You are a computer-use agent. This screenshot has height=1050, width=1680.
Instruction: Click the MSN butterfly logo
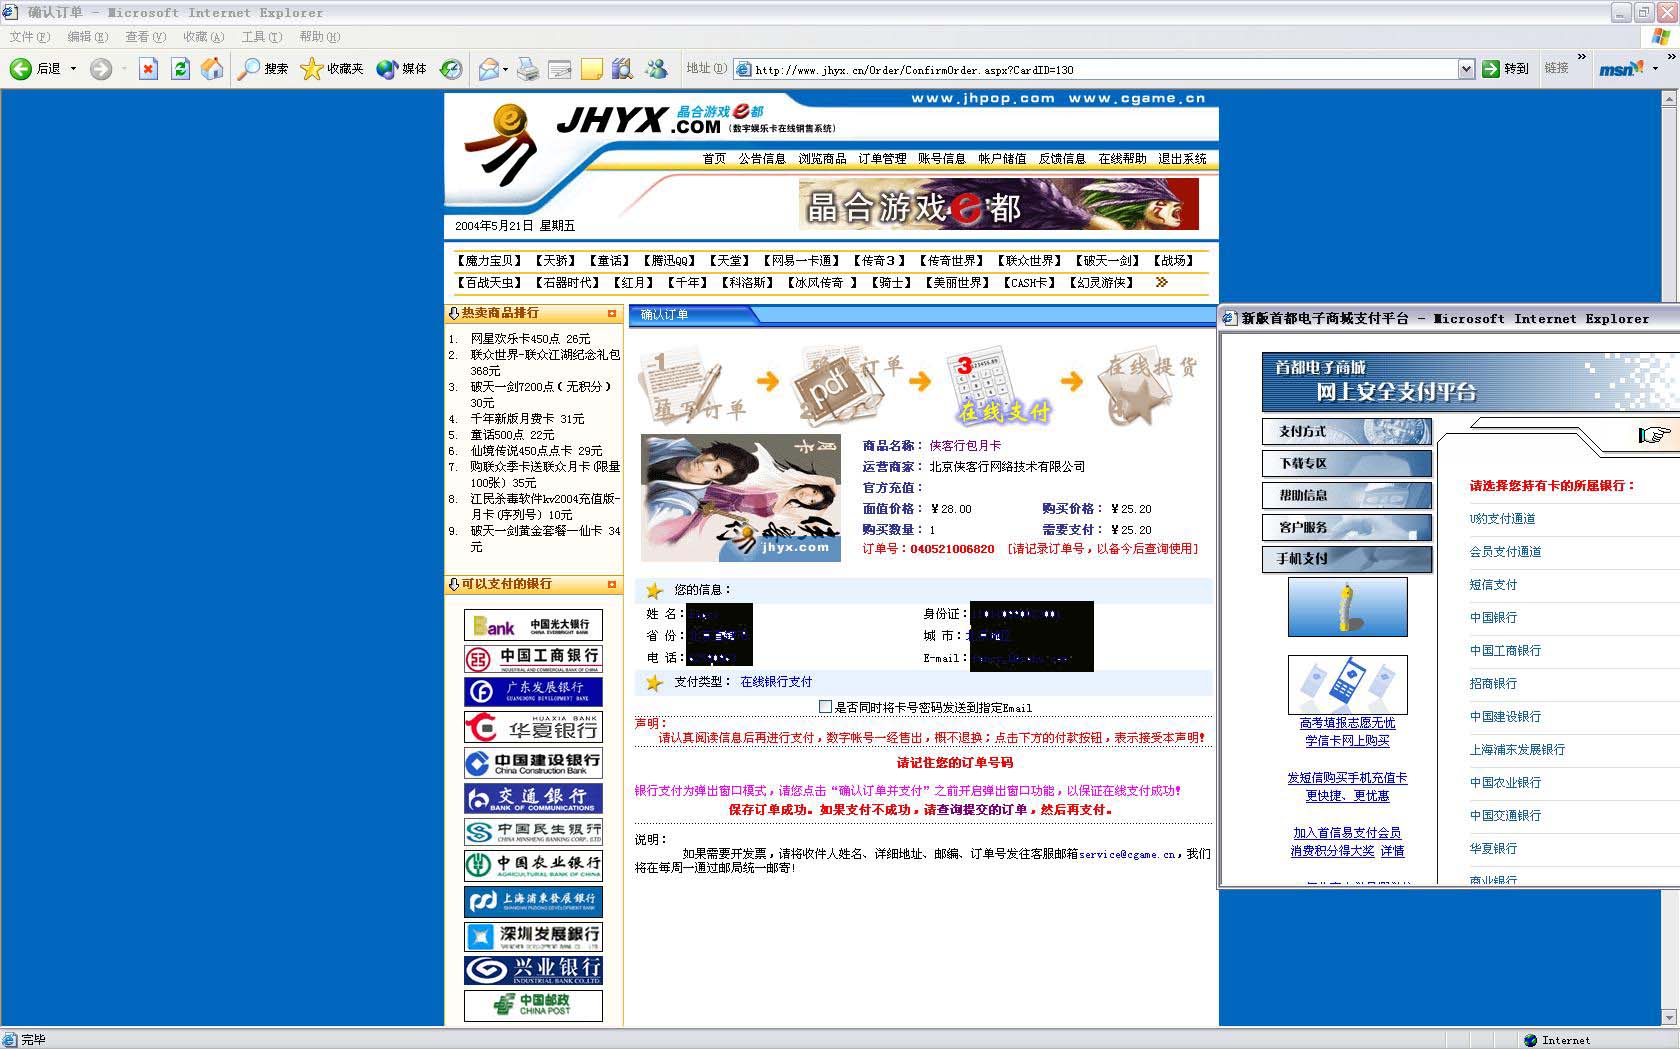click(x=1621, y=68)
